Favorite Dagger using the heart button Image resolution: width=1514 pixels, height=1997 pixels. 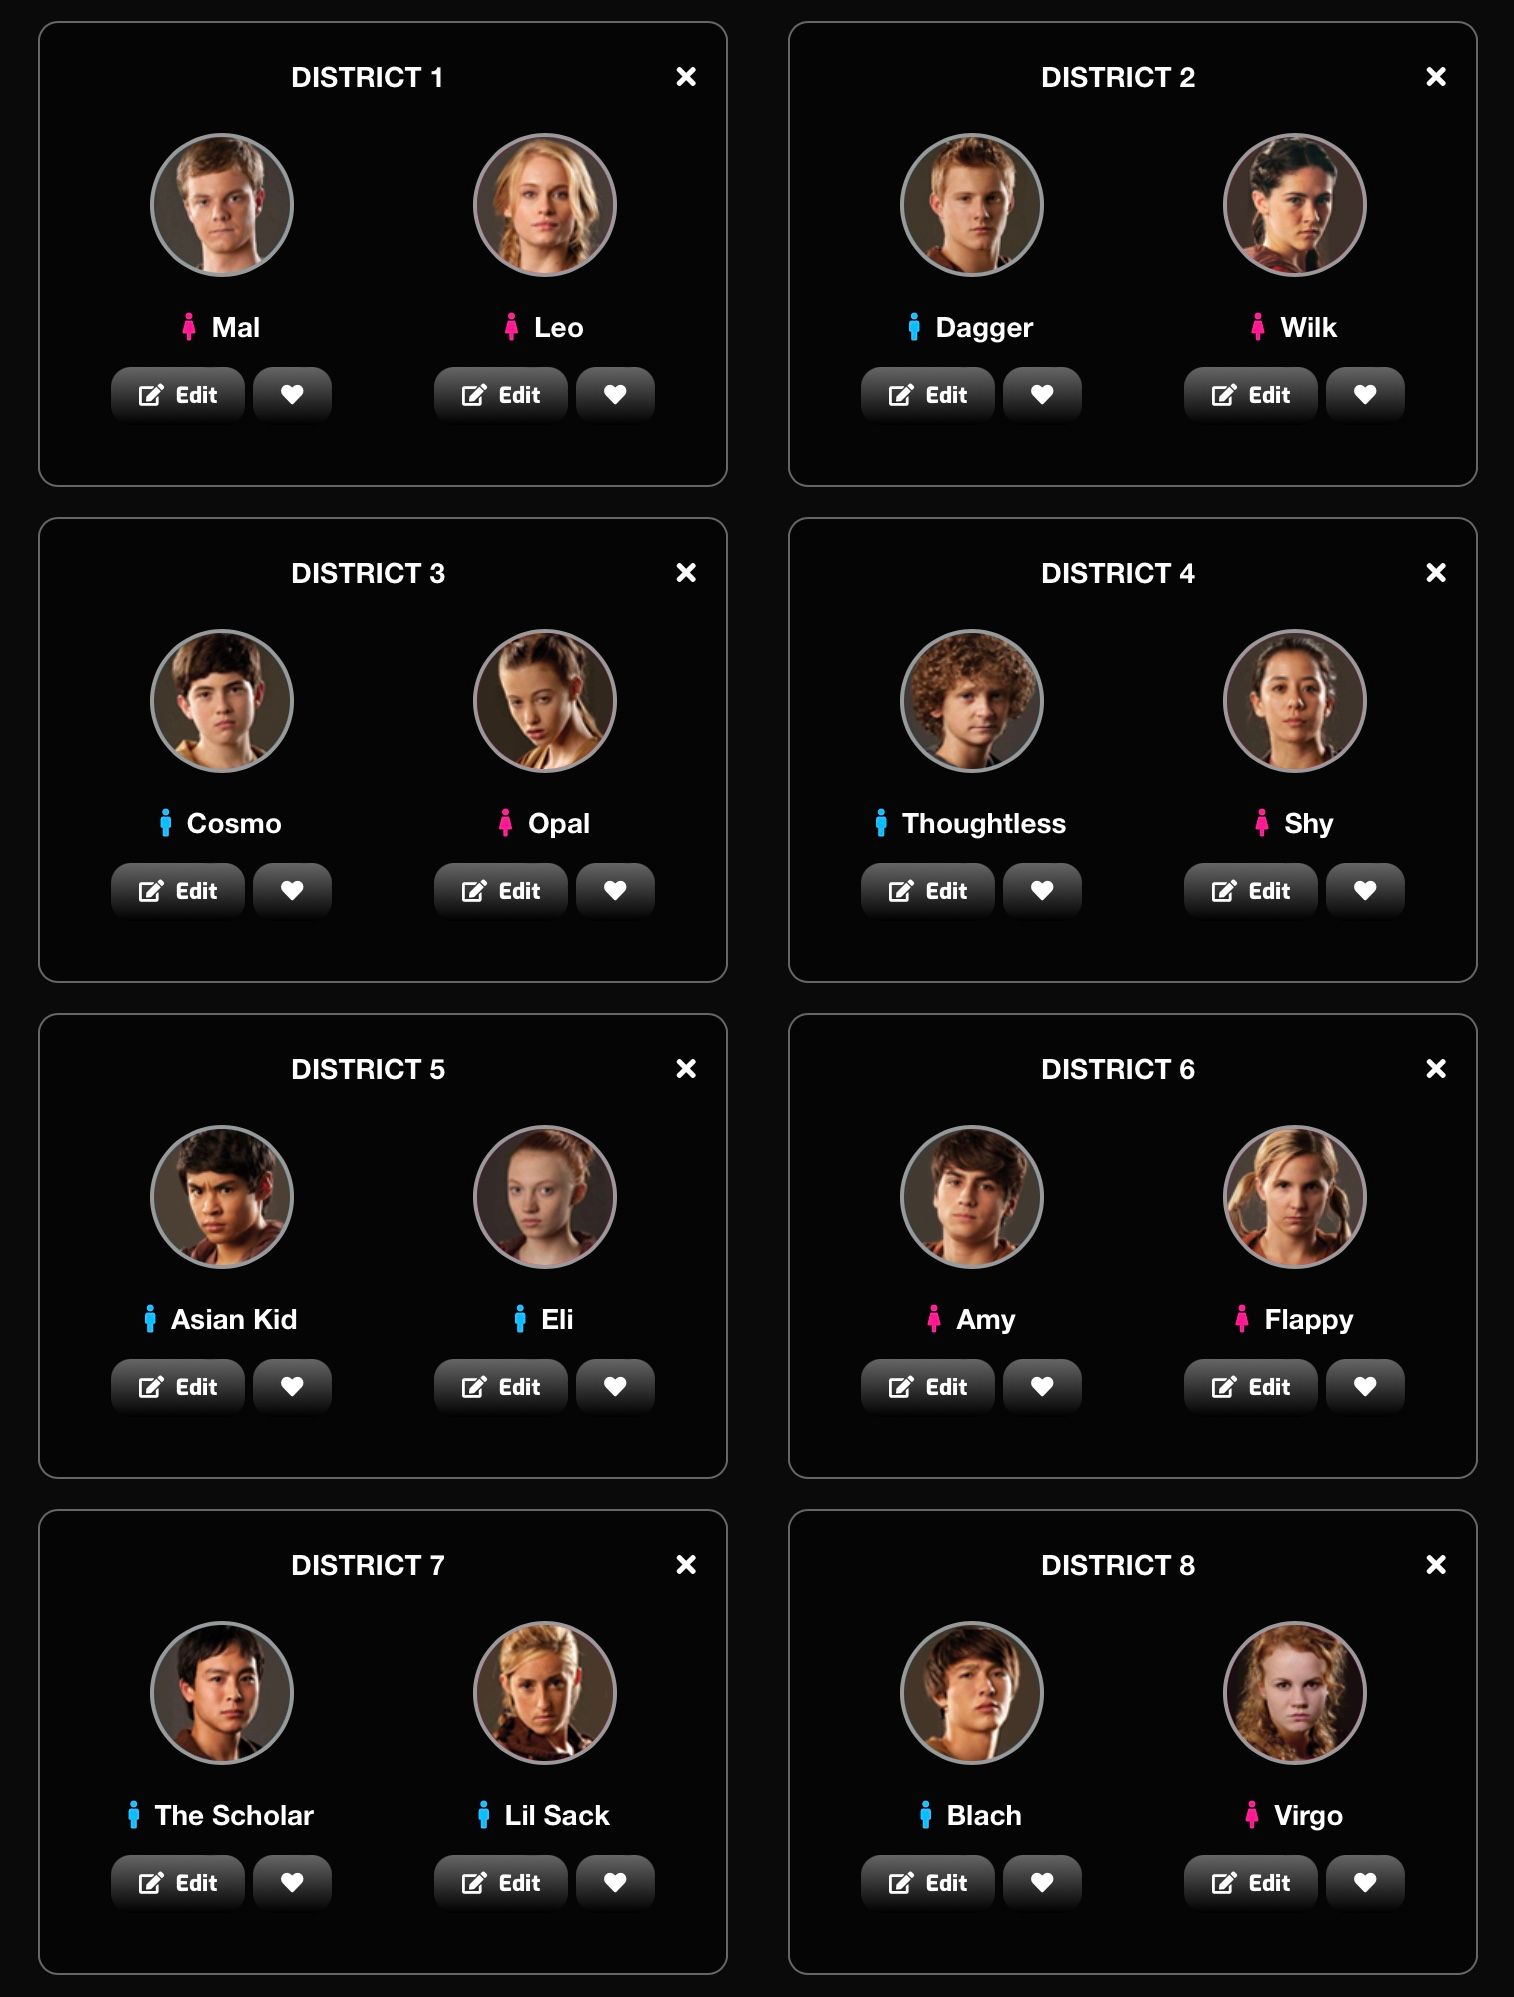[x=1042, y=394]
